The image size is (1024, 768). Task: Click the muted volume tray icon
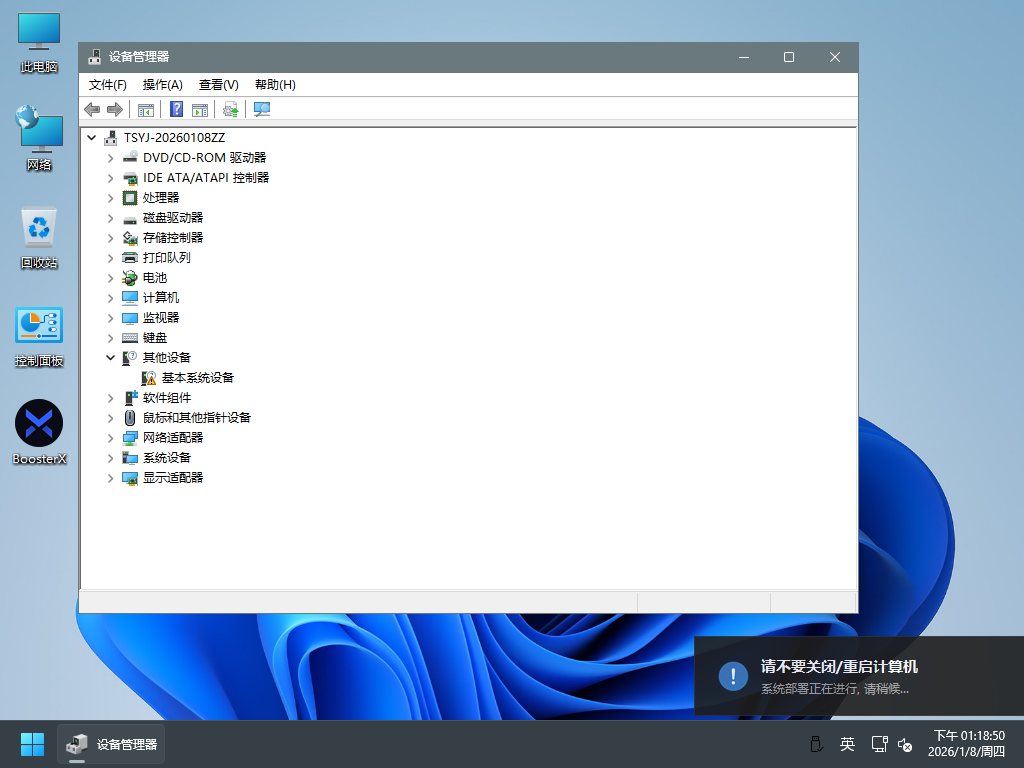point(905,744)
